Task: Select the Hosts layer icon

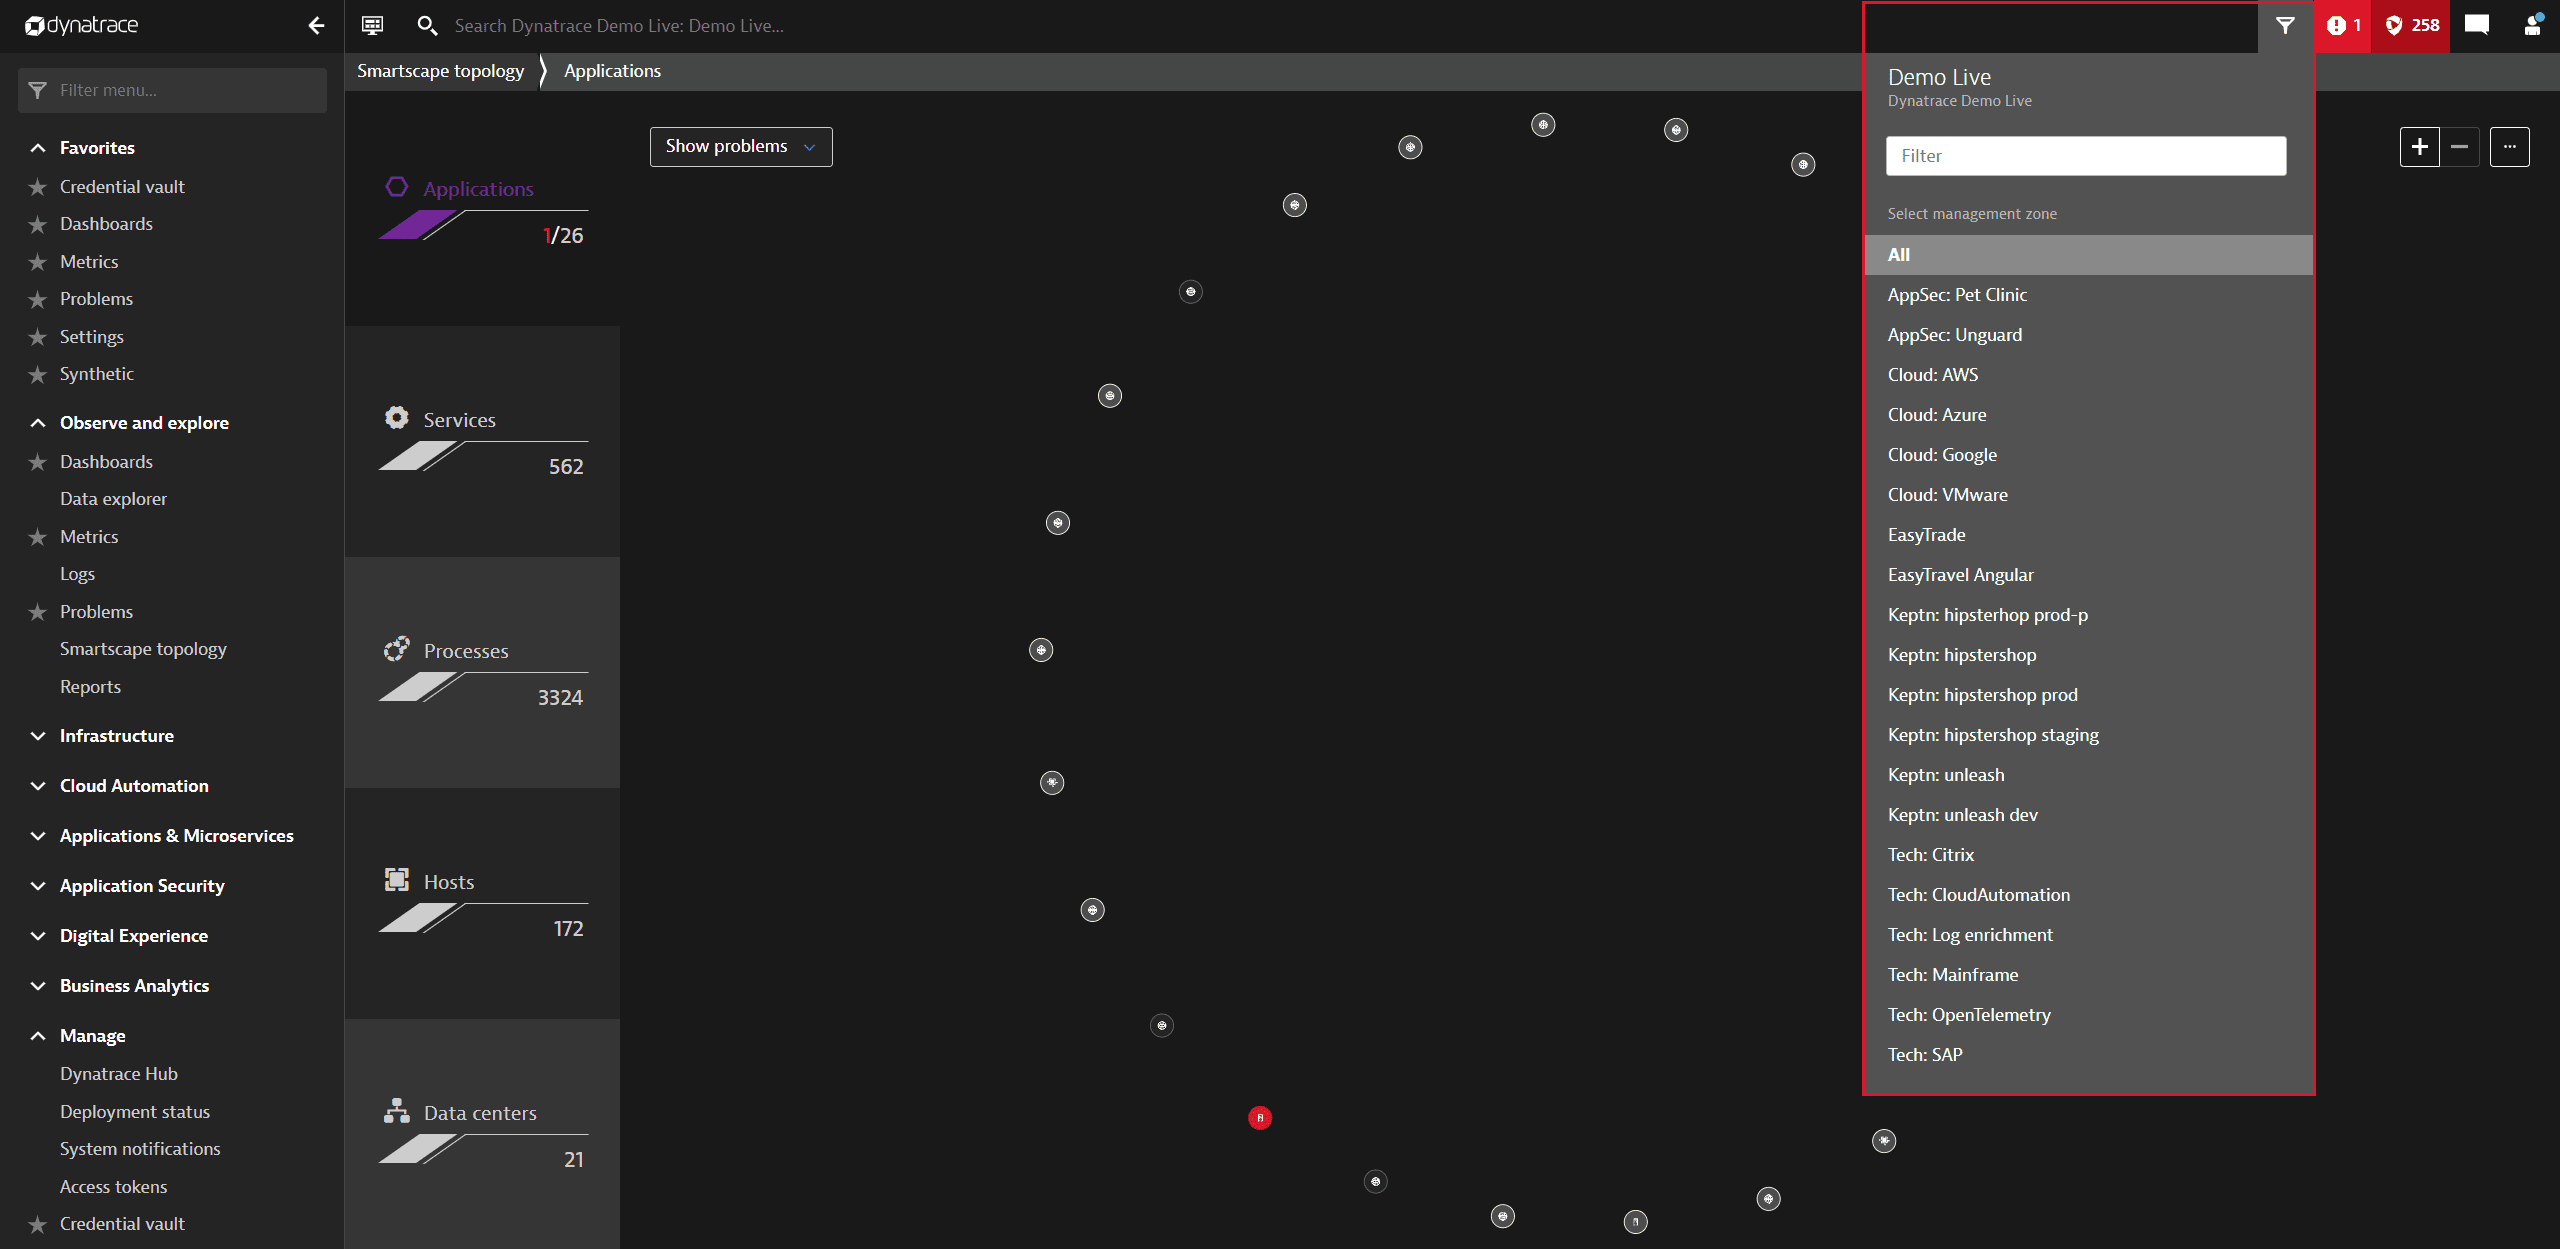Action: pos(397,880)
